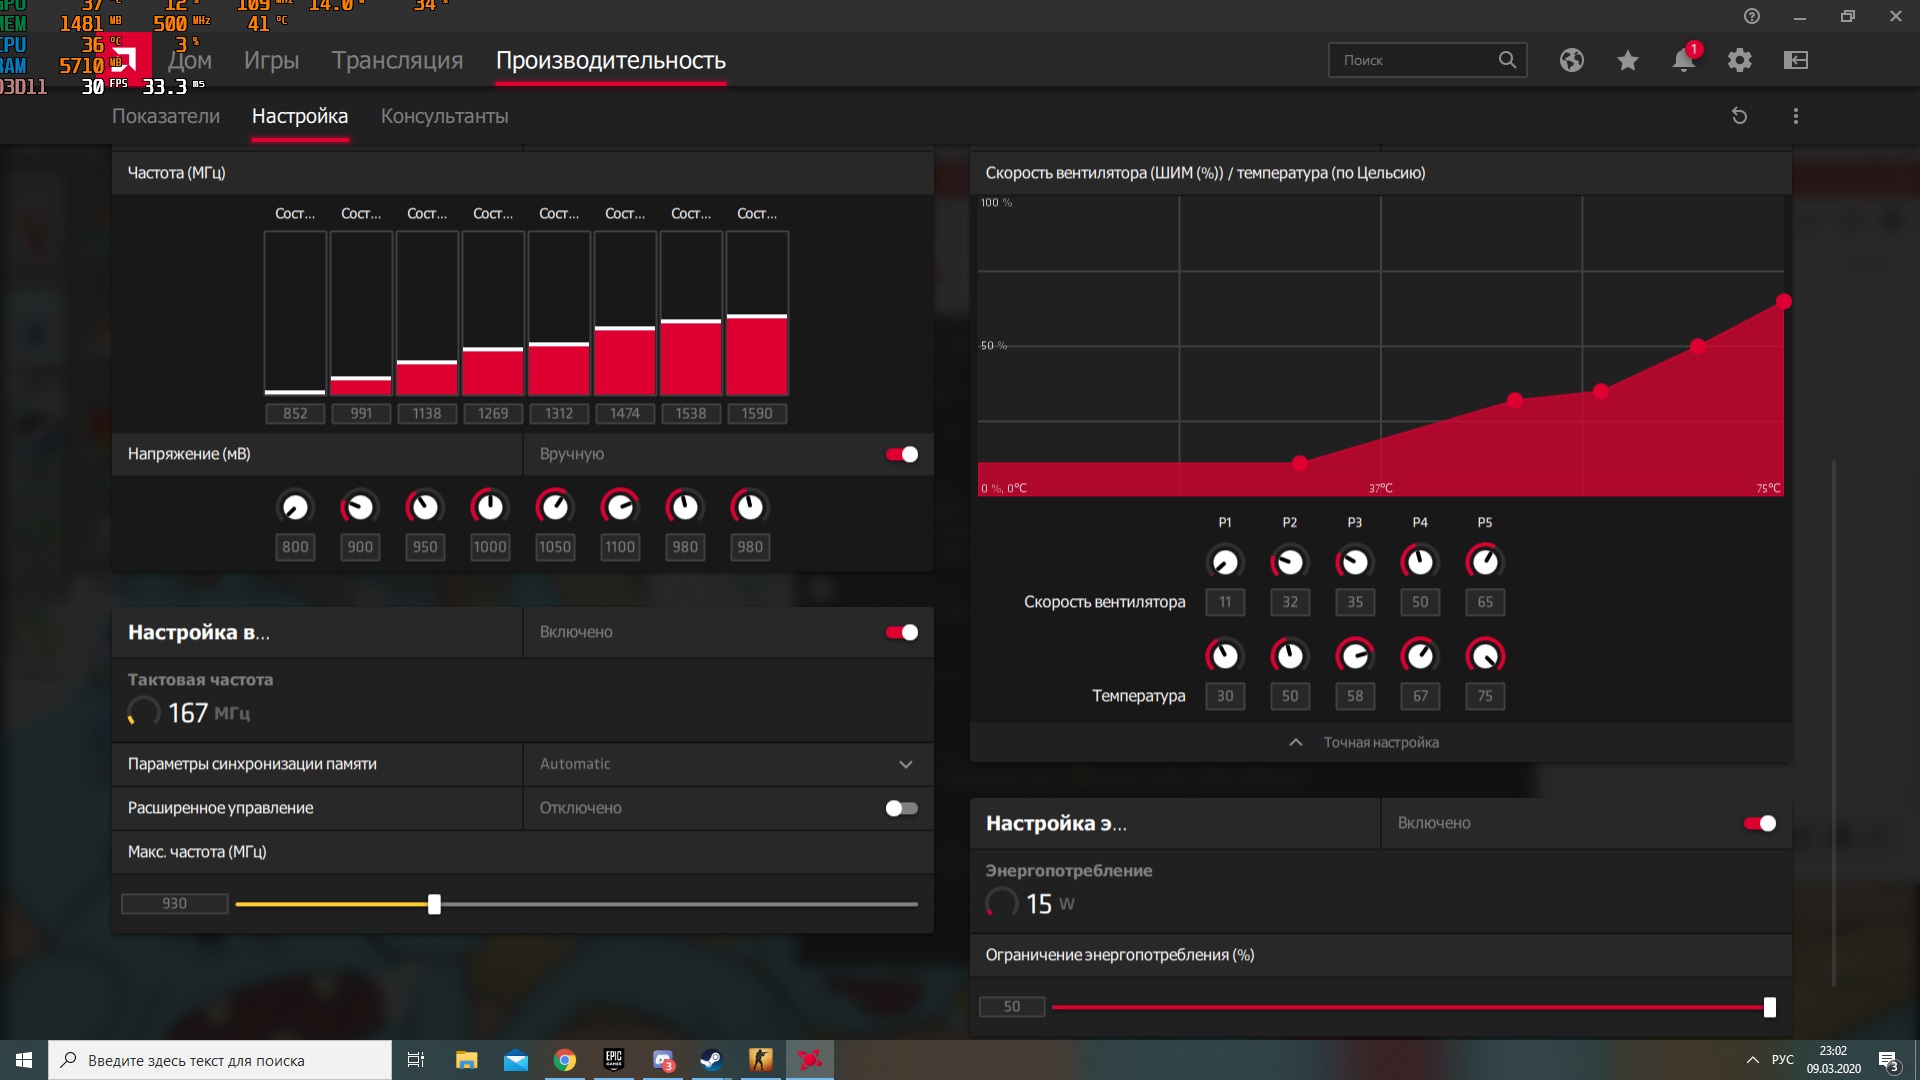Image resolution: width=1920 pixels, height=1080 pixels.
Task: Open the three-dot more options menu
Action: point(1795,116)
